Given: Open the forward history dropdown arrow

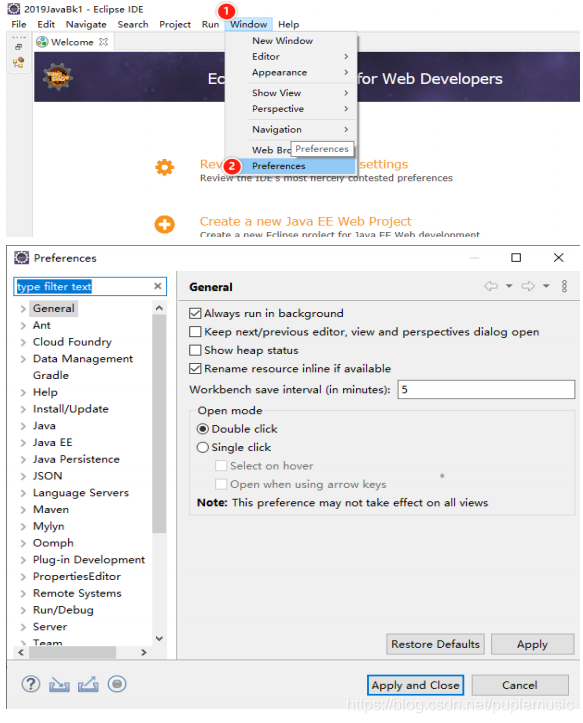Looking at the screenshot, I should 546,286.
